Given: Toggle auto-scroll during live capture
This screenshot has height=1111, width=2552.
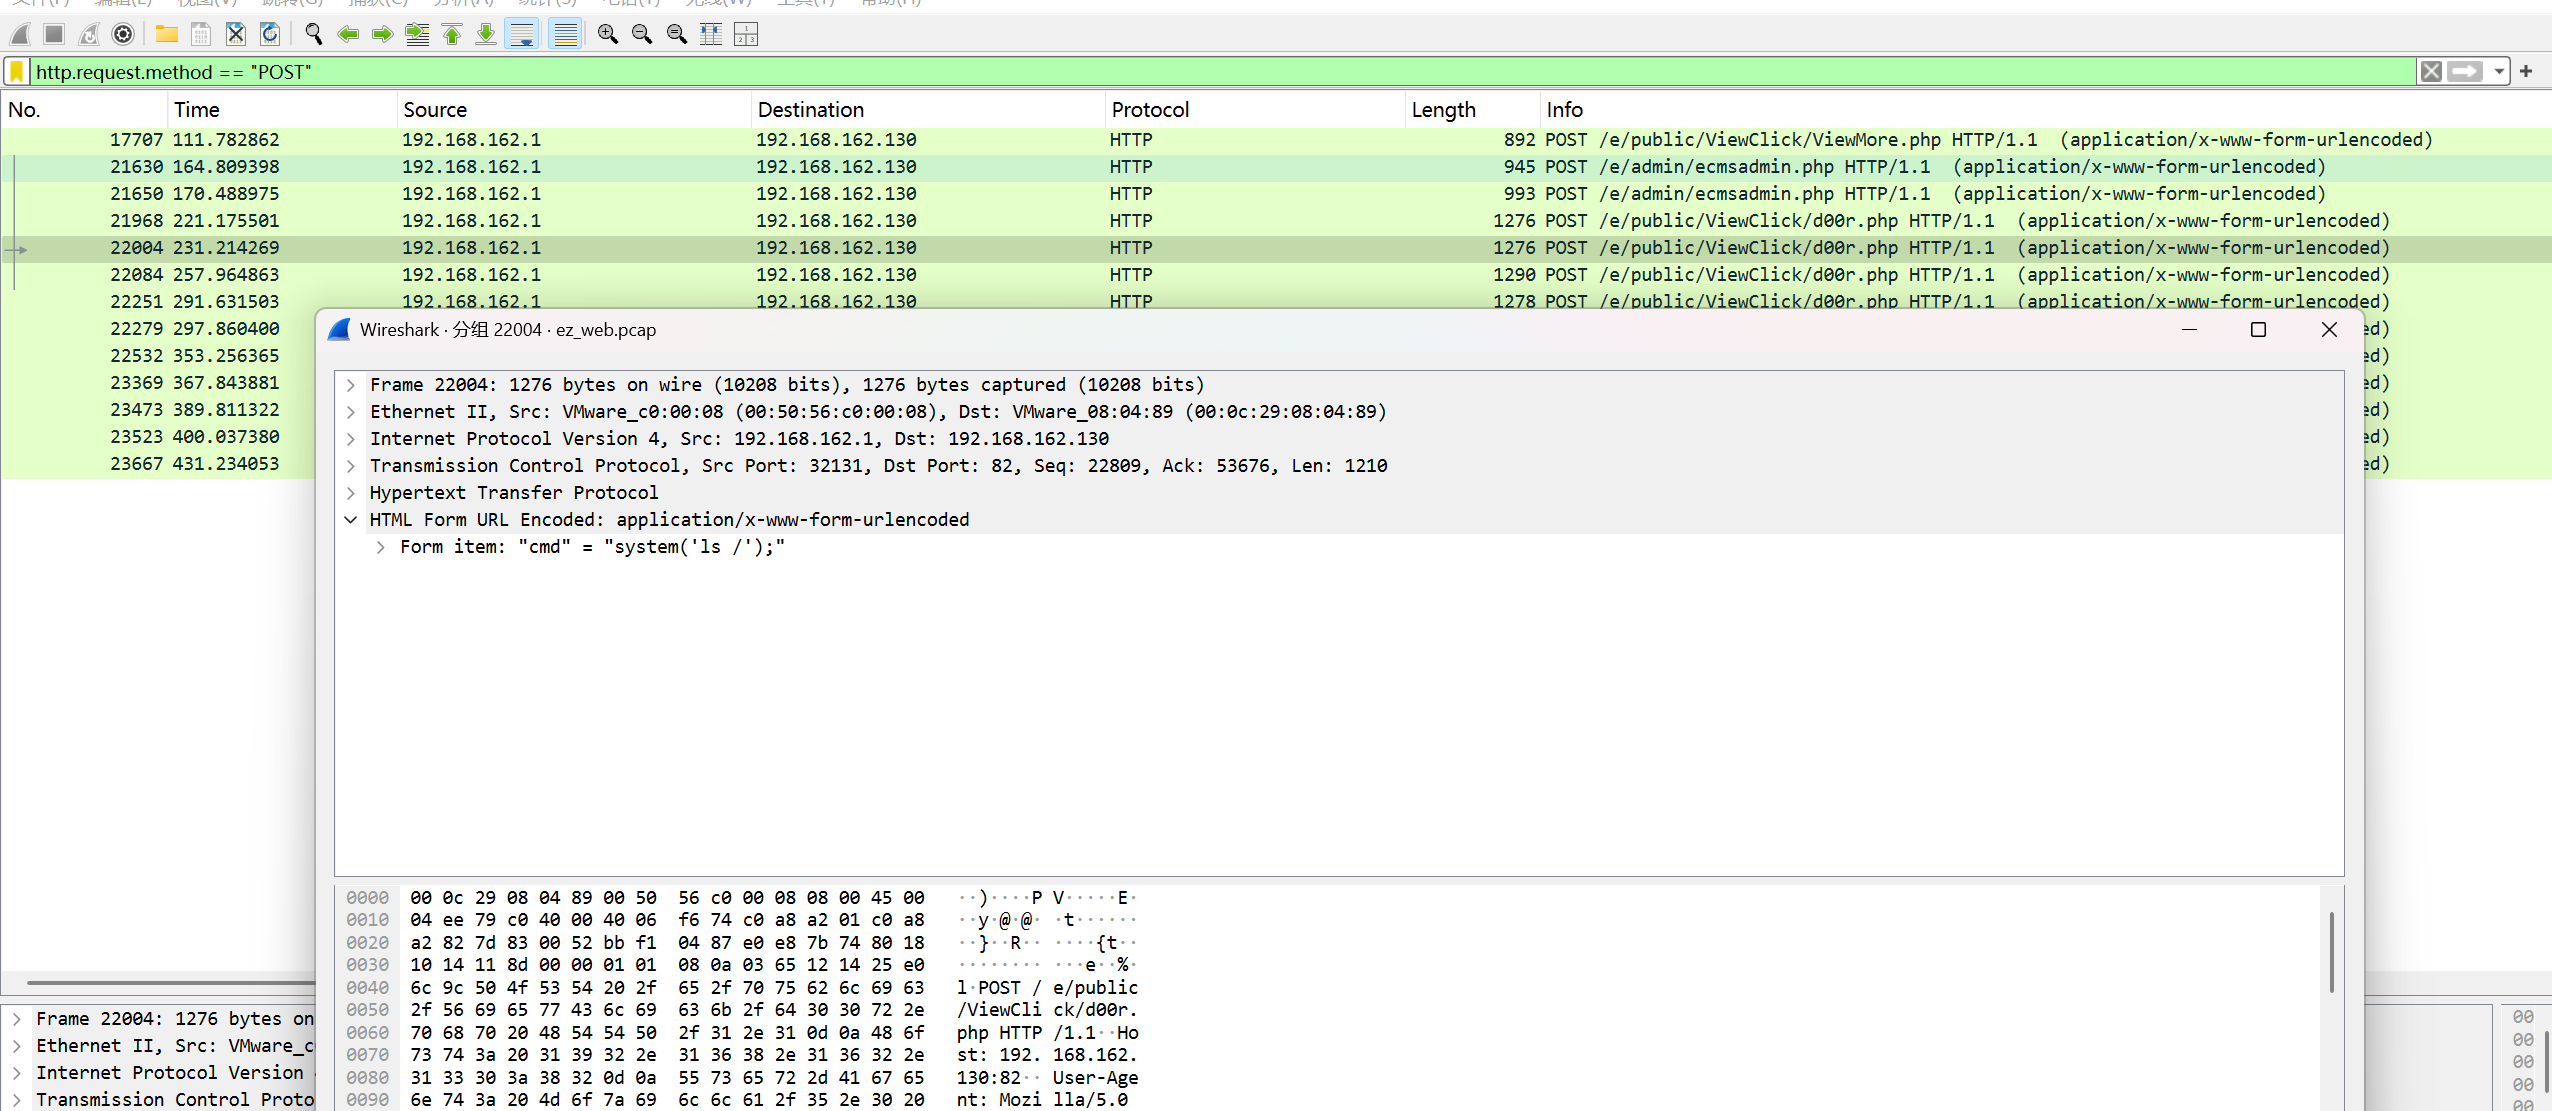Looking at the screenshot, I should click(x=522, y=34).
